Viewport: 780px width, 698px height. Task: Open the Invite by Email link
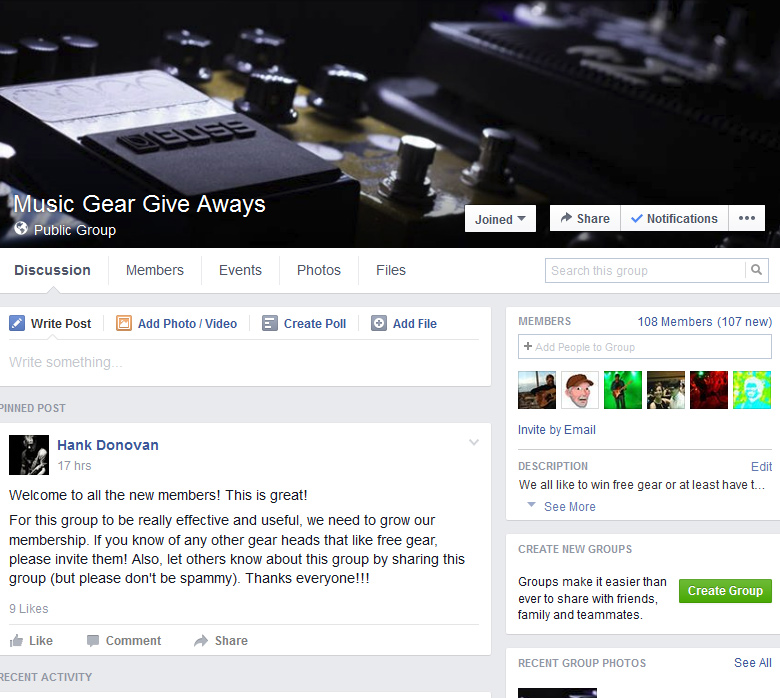(x=557, y=430)
